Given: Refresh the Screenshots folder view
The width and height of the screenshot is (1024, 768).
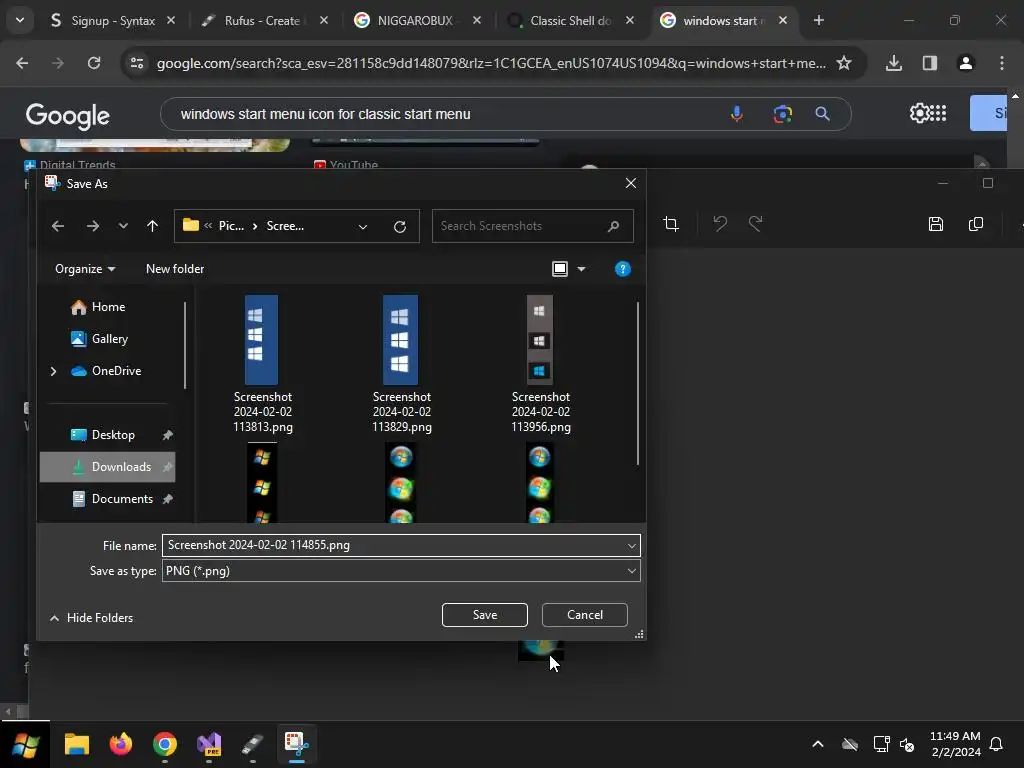Looking at the screenshot, I should pyautogui.click(x=400, y=226).
